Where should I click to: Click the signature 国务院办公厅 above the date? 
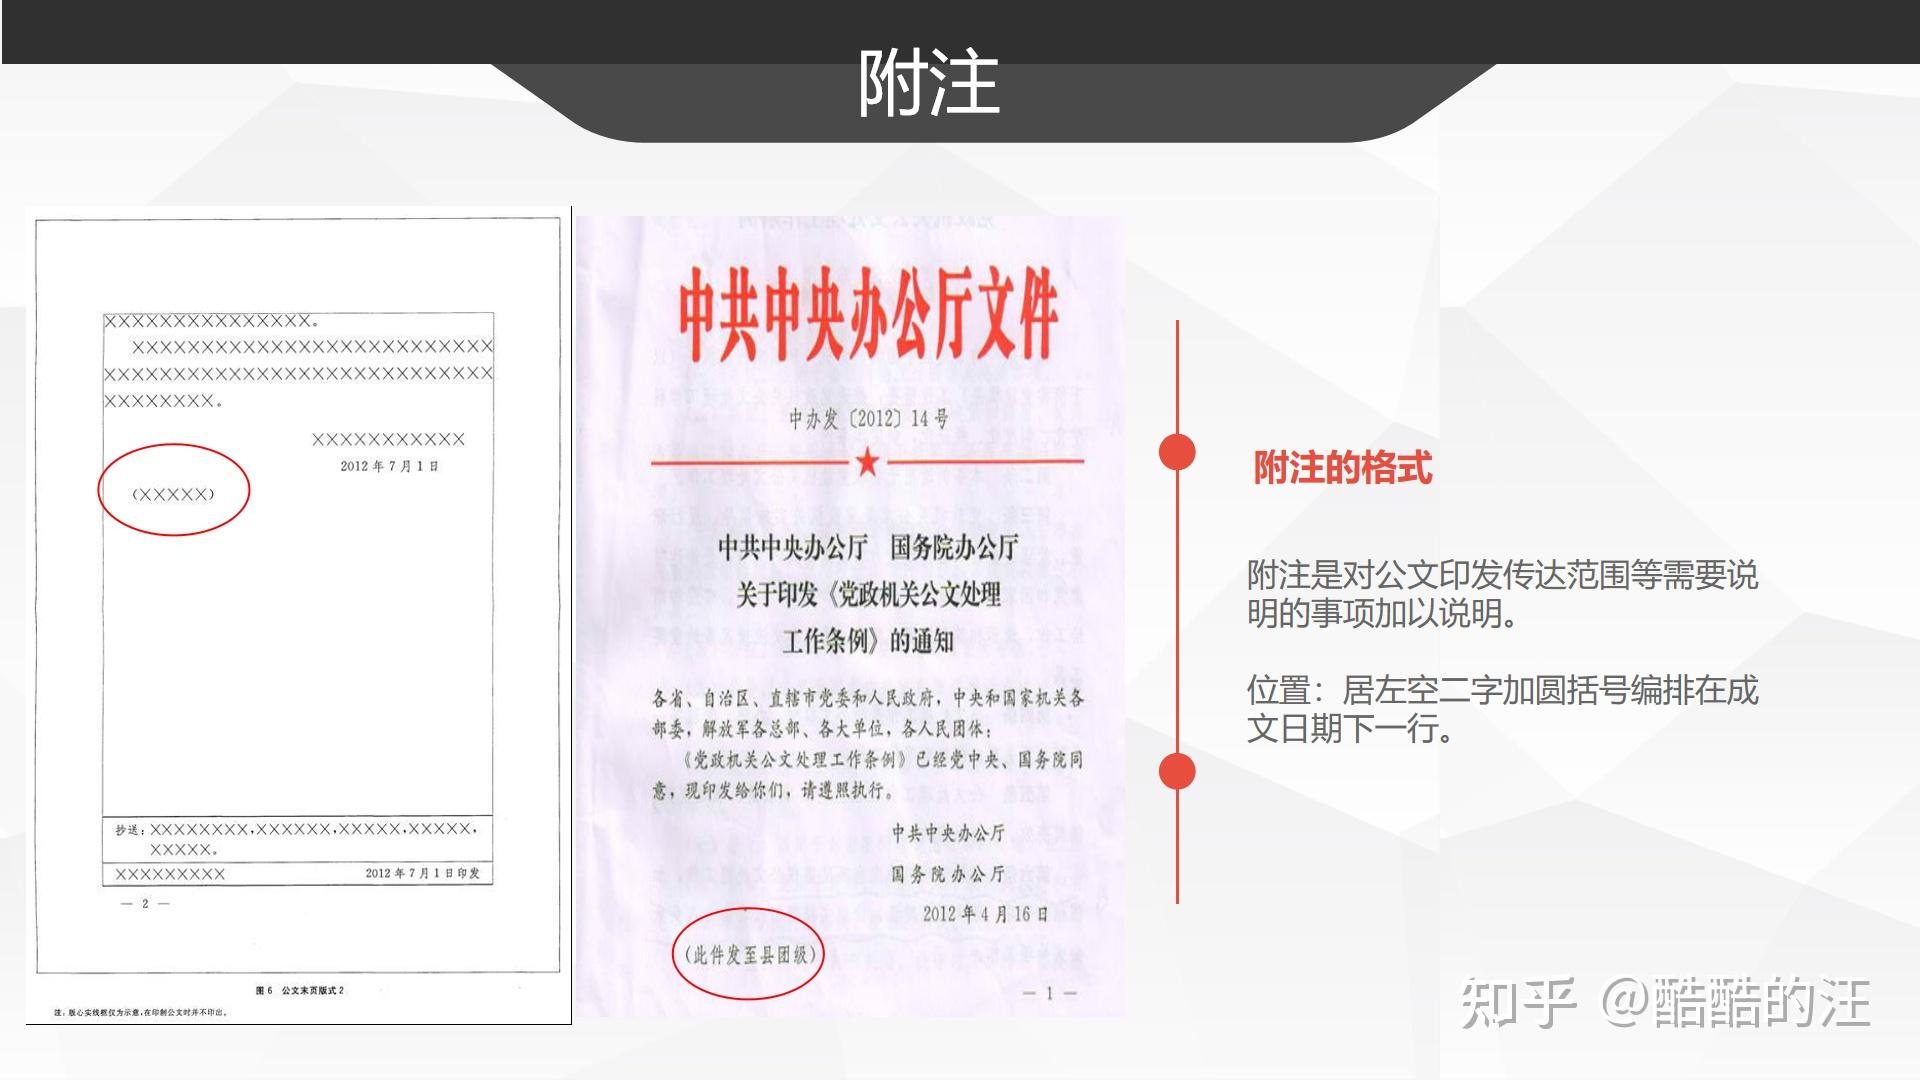point(948,874)
